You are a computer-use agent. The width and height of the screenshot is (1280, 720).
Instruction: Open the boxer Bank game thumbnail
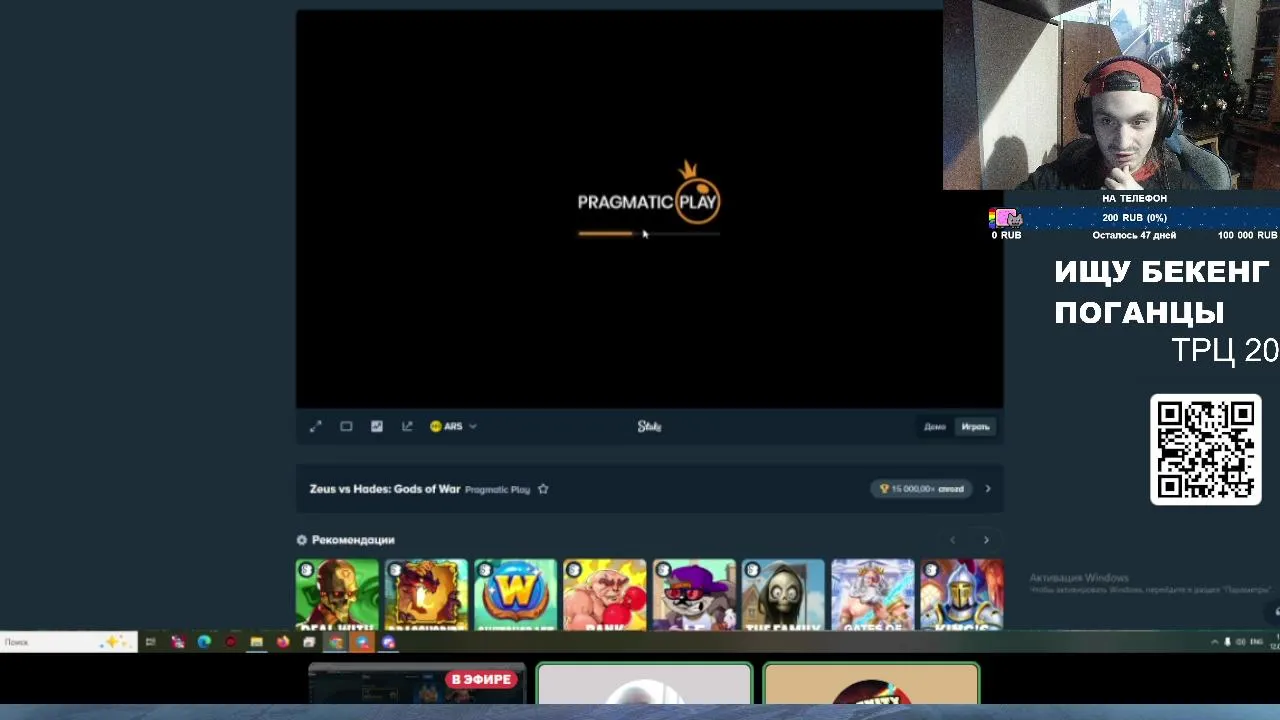tap(605, 595)
